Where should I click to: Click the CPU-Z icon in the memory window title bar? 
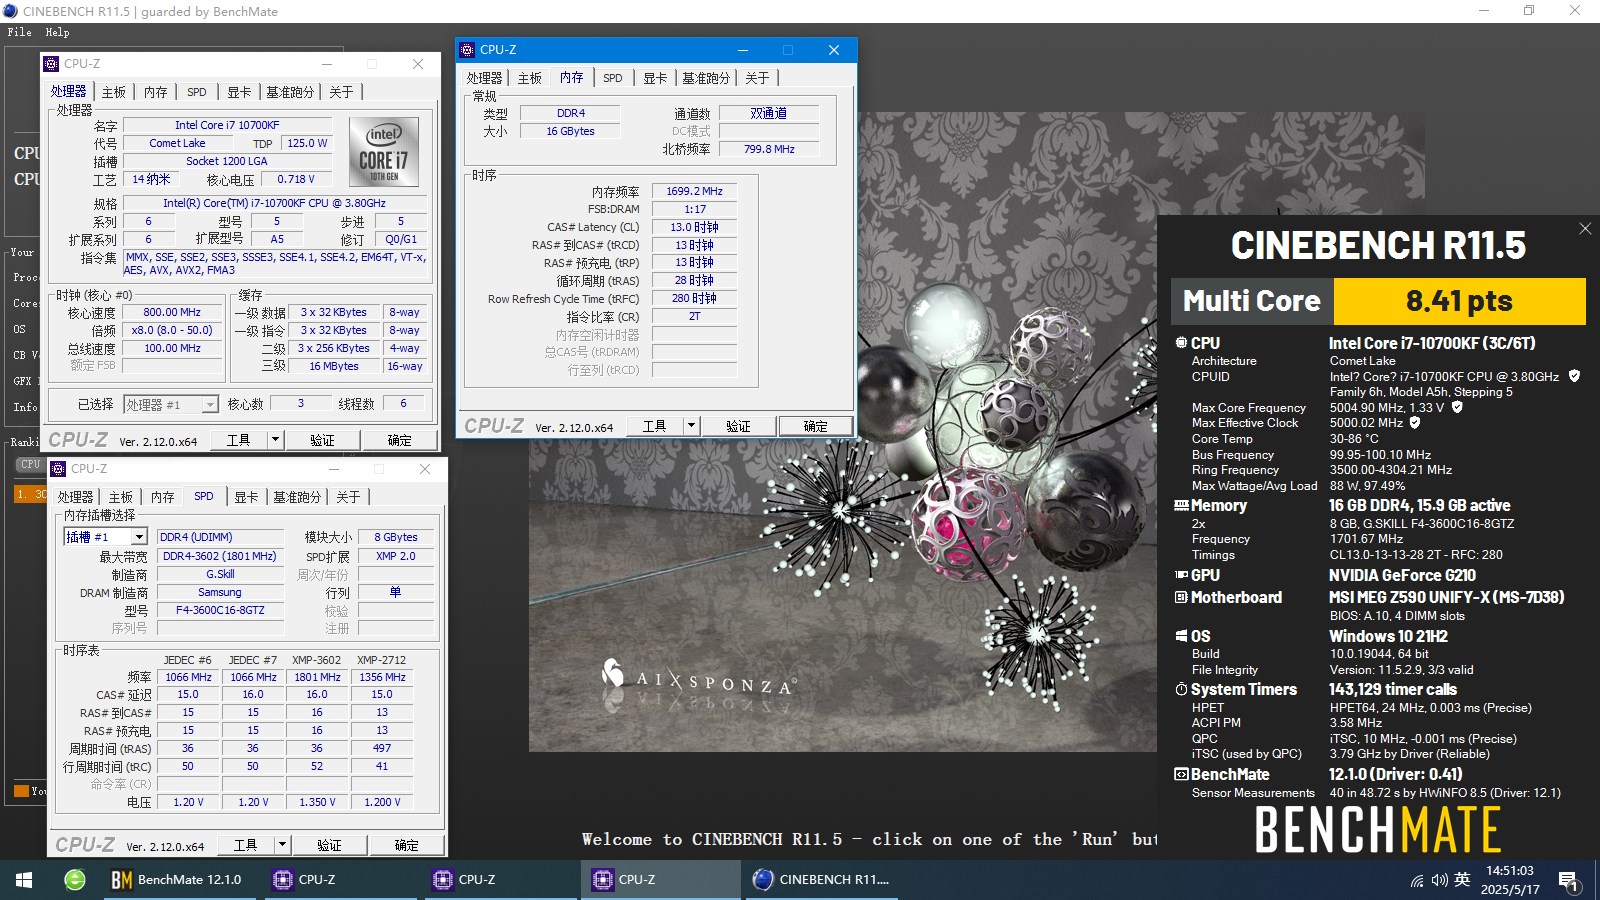point(467,50)
